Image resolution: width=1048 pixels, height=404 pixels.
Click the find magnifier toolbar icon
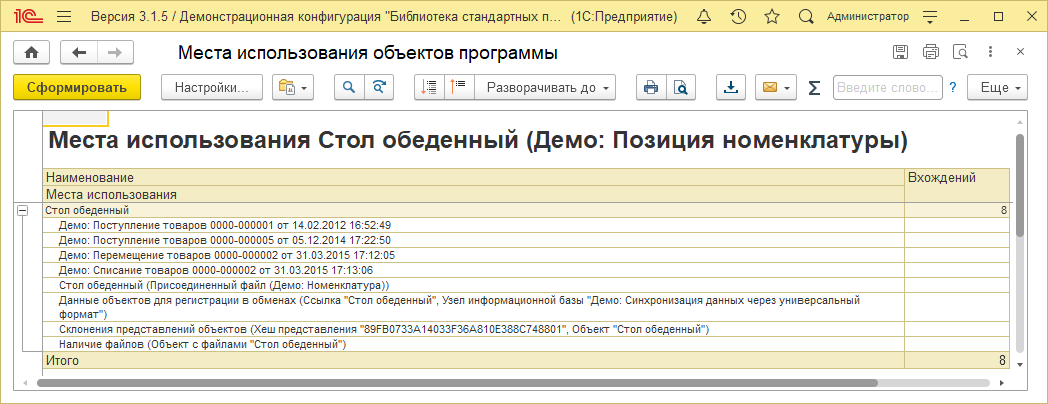(349, 88)
